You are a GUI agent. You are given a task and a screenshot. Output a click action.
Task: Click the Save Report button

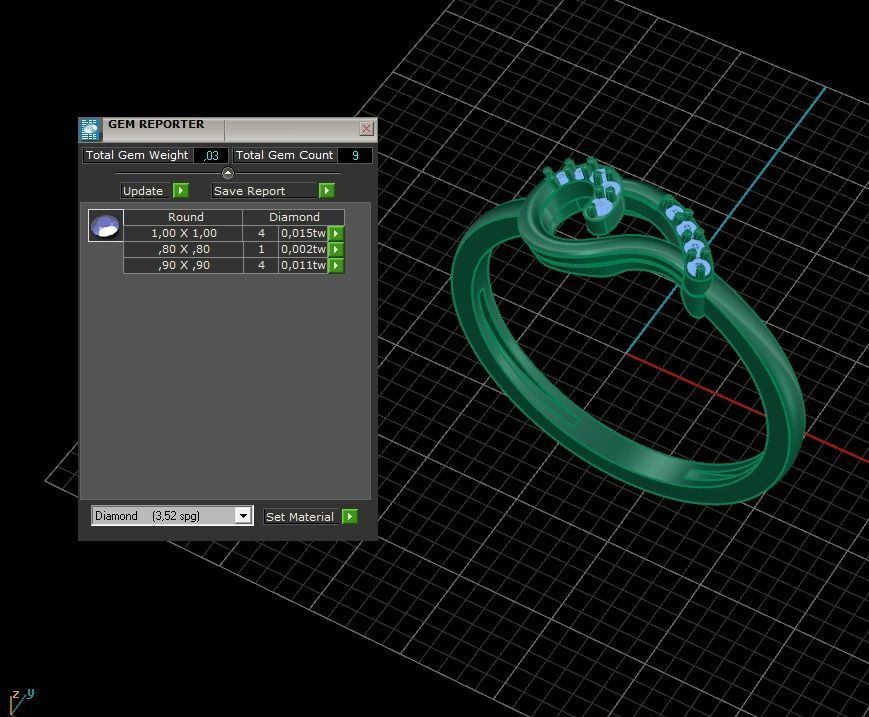pyautogui.click(x=264, y=191)
